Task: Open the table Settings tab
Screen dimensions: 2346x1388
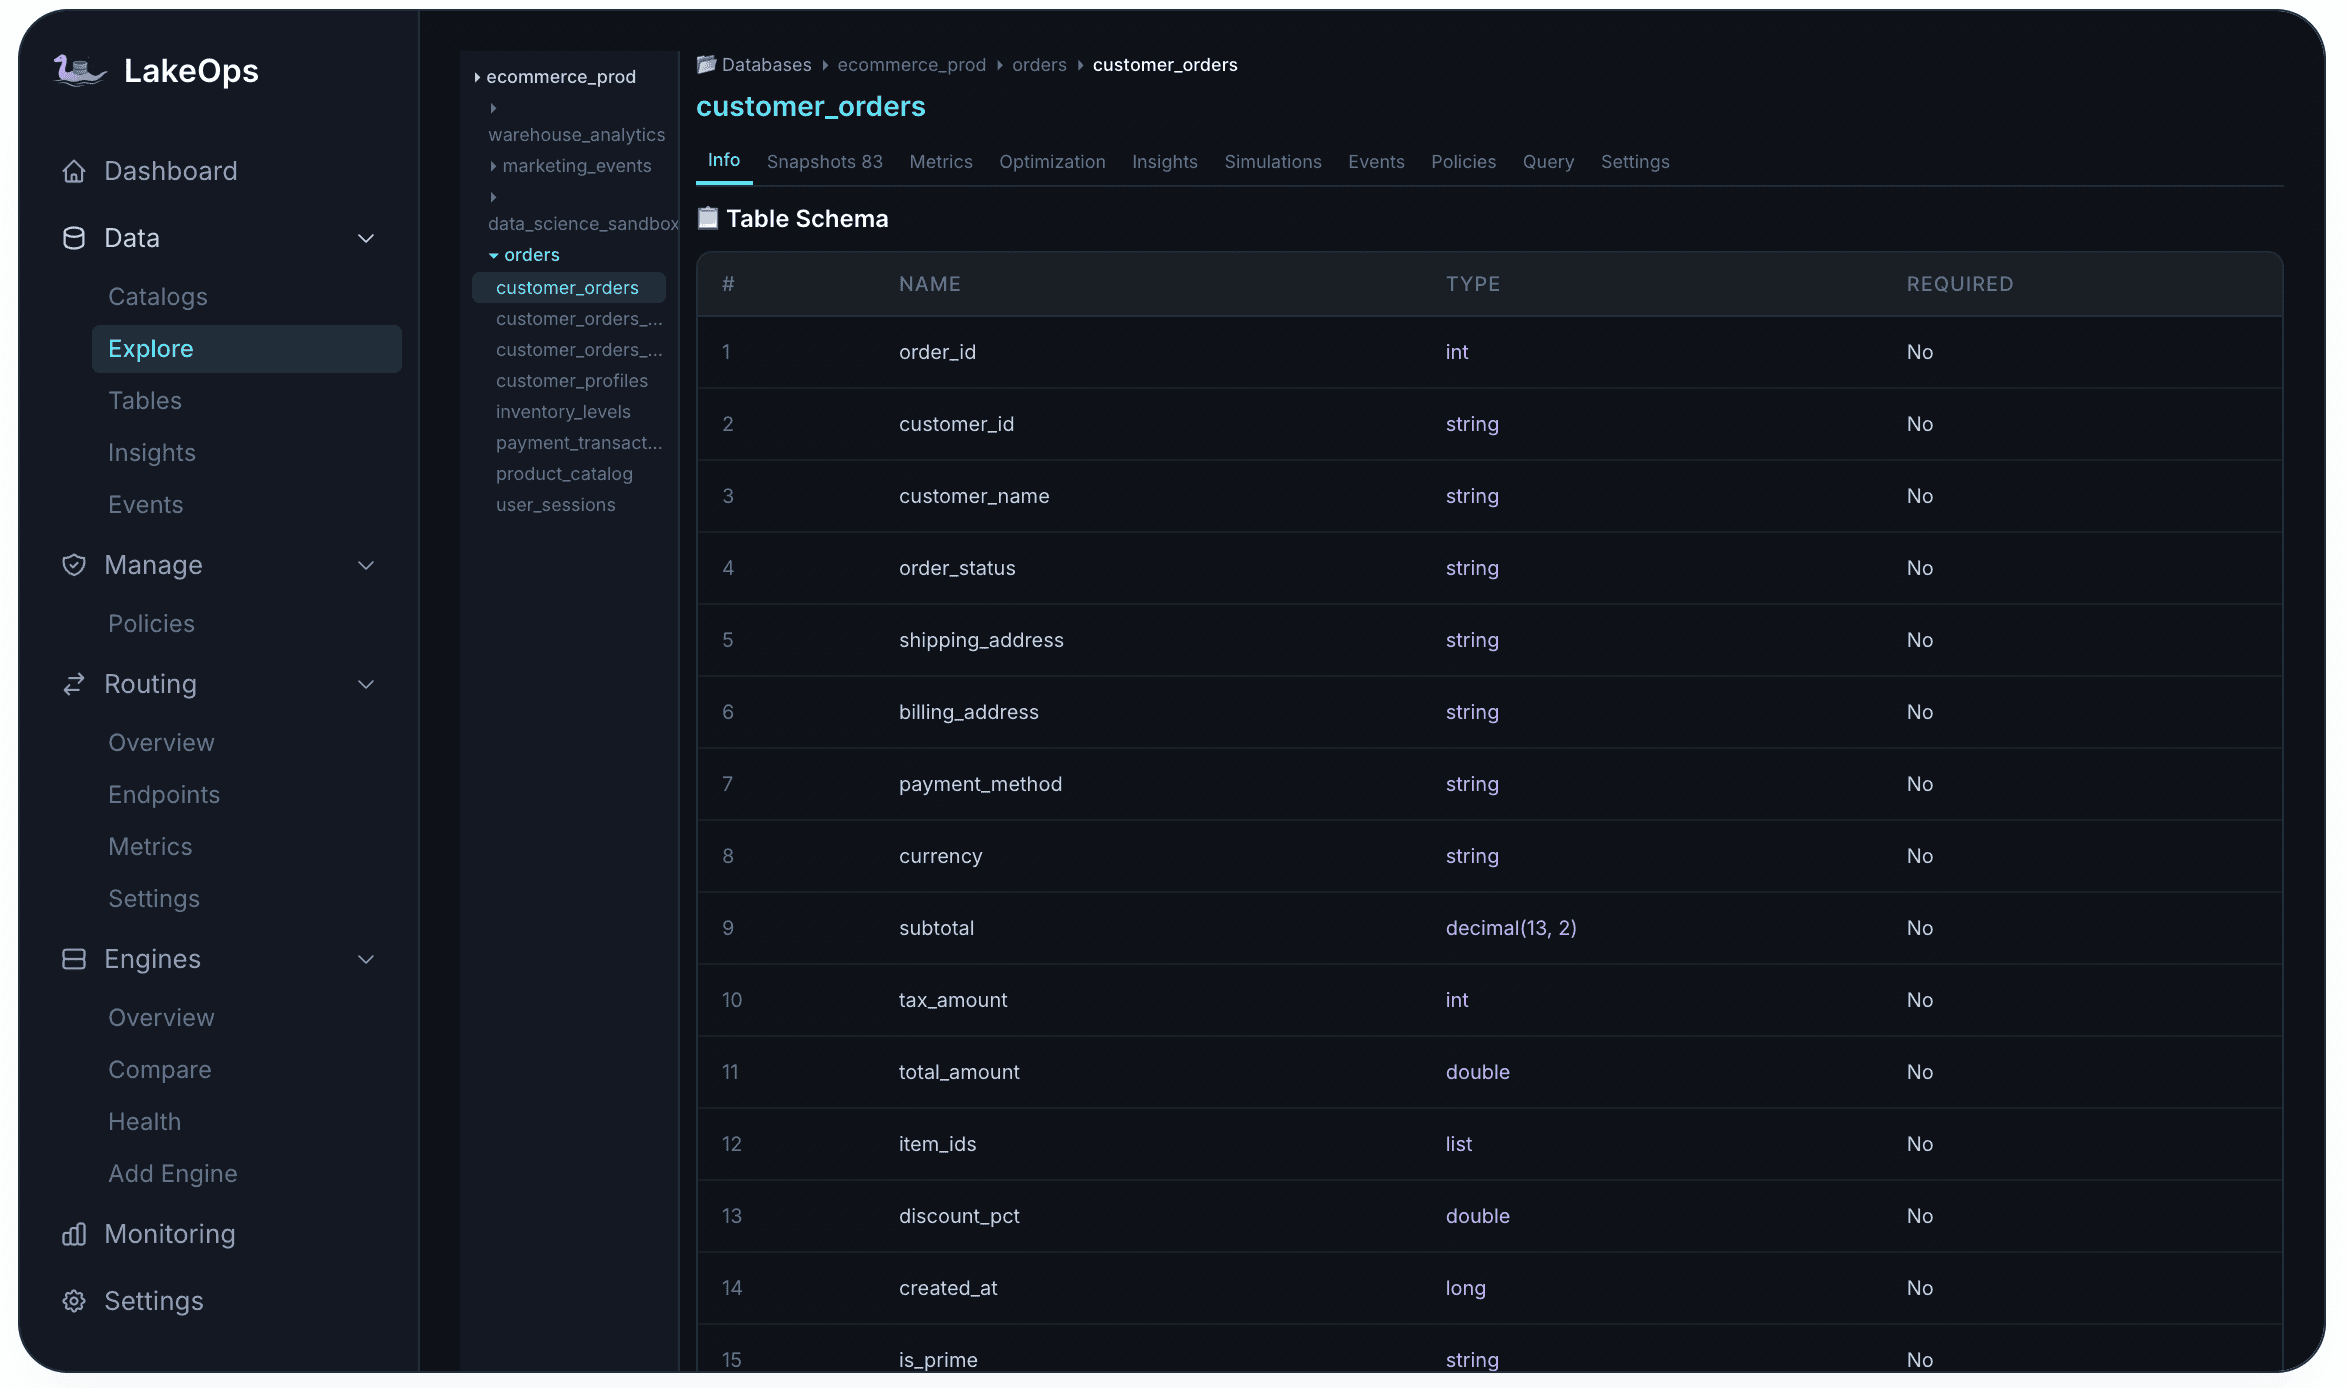Action: tap(1635, 162)
